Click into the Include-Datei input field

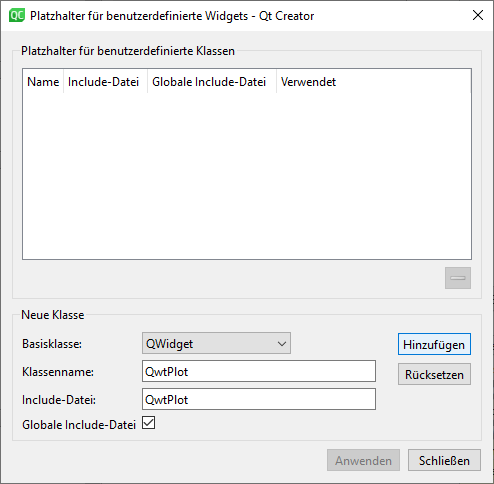[259, 399]
